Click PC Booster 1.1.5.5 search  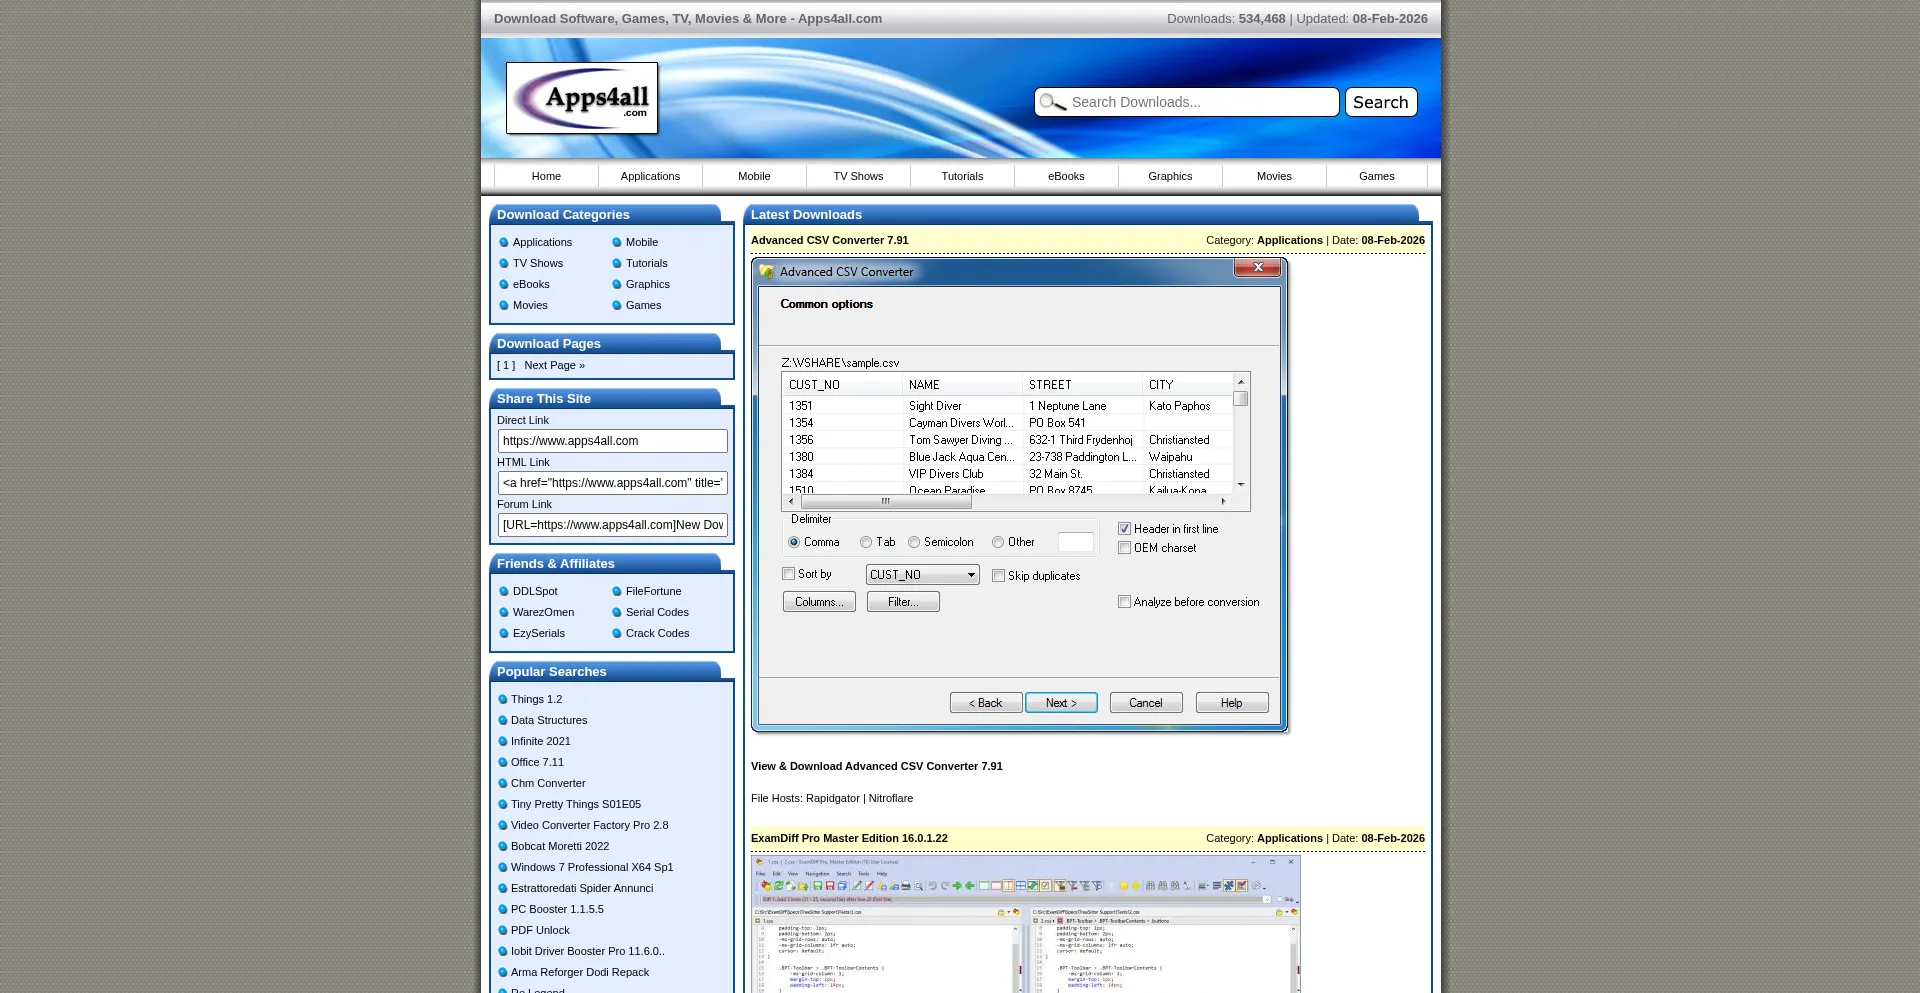click(557, 909)
